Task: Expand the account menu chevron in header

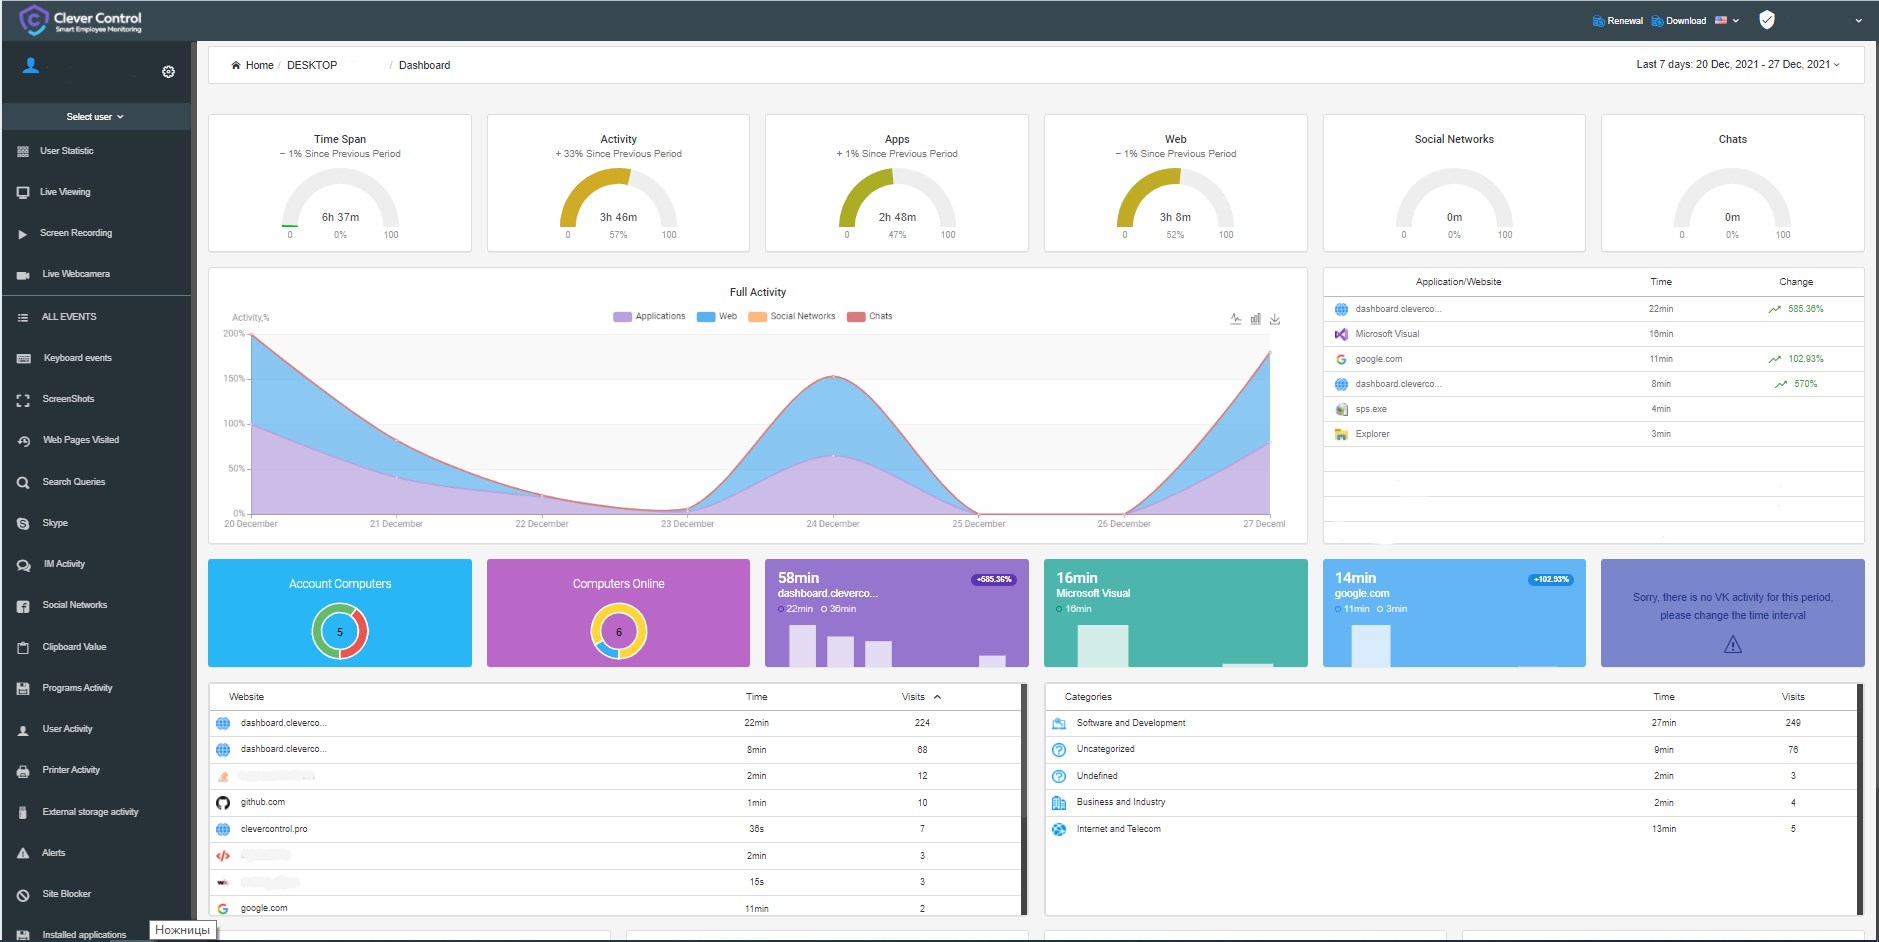Action: tap(1859, 20)
